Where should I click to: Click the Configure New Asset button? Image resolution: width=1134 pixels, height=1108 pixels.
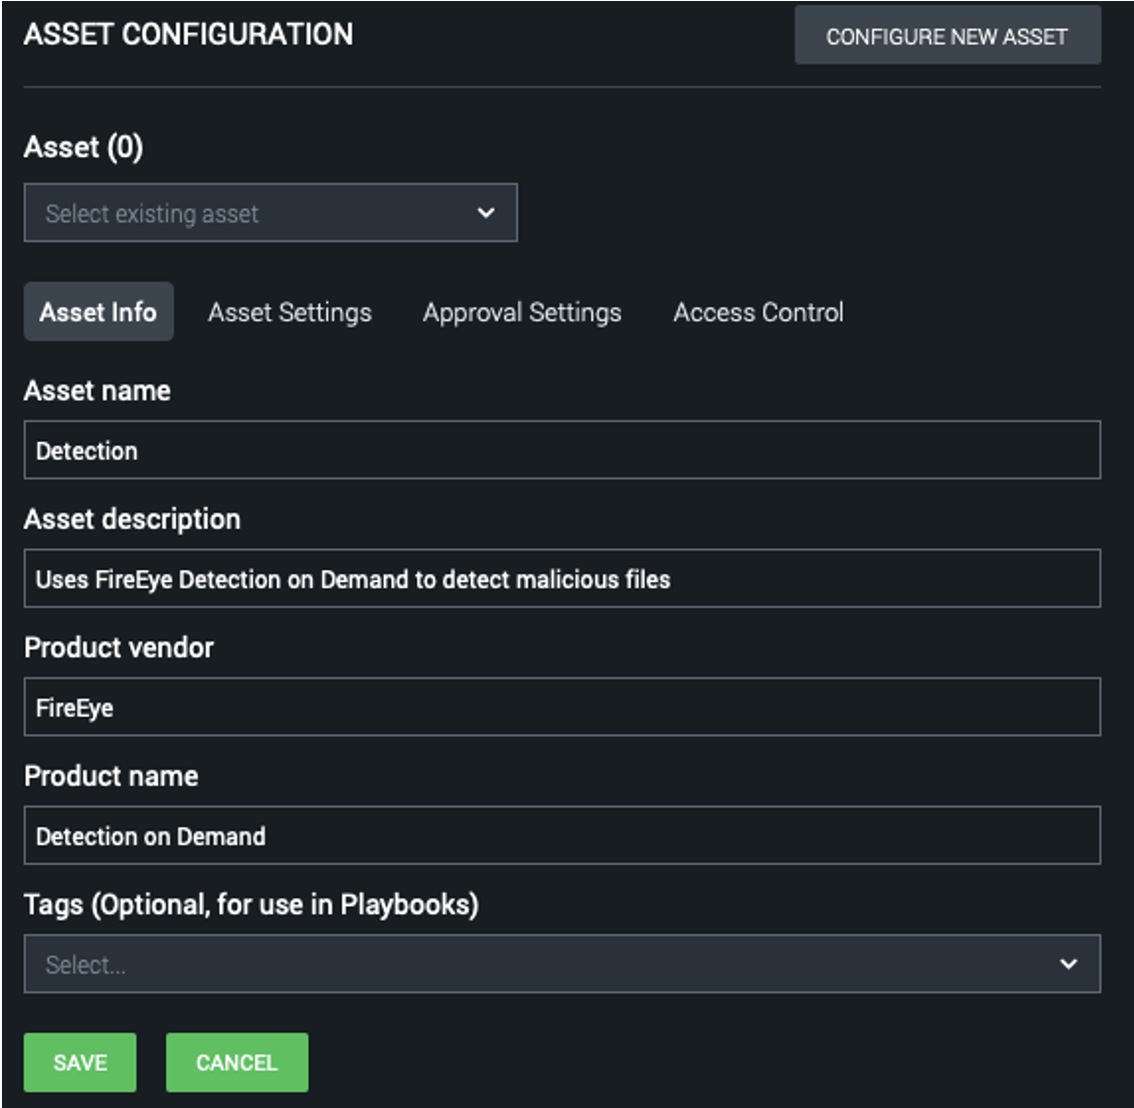[x=947, y=36]
